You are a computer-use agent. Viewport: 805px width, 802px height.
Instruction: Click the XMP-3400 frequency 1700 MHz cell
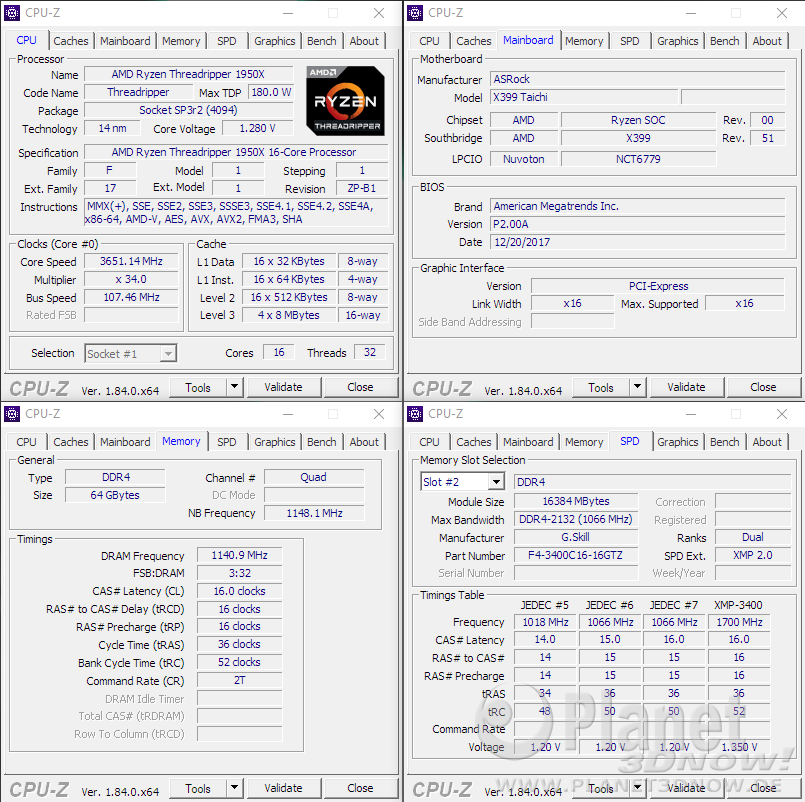tap(739, 622)
